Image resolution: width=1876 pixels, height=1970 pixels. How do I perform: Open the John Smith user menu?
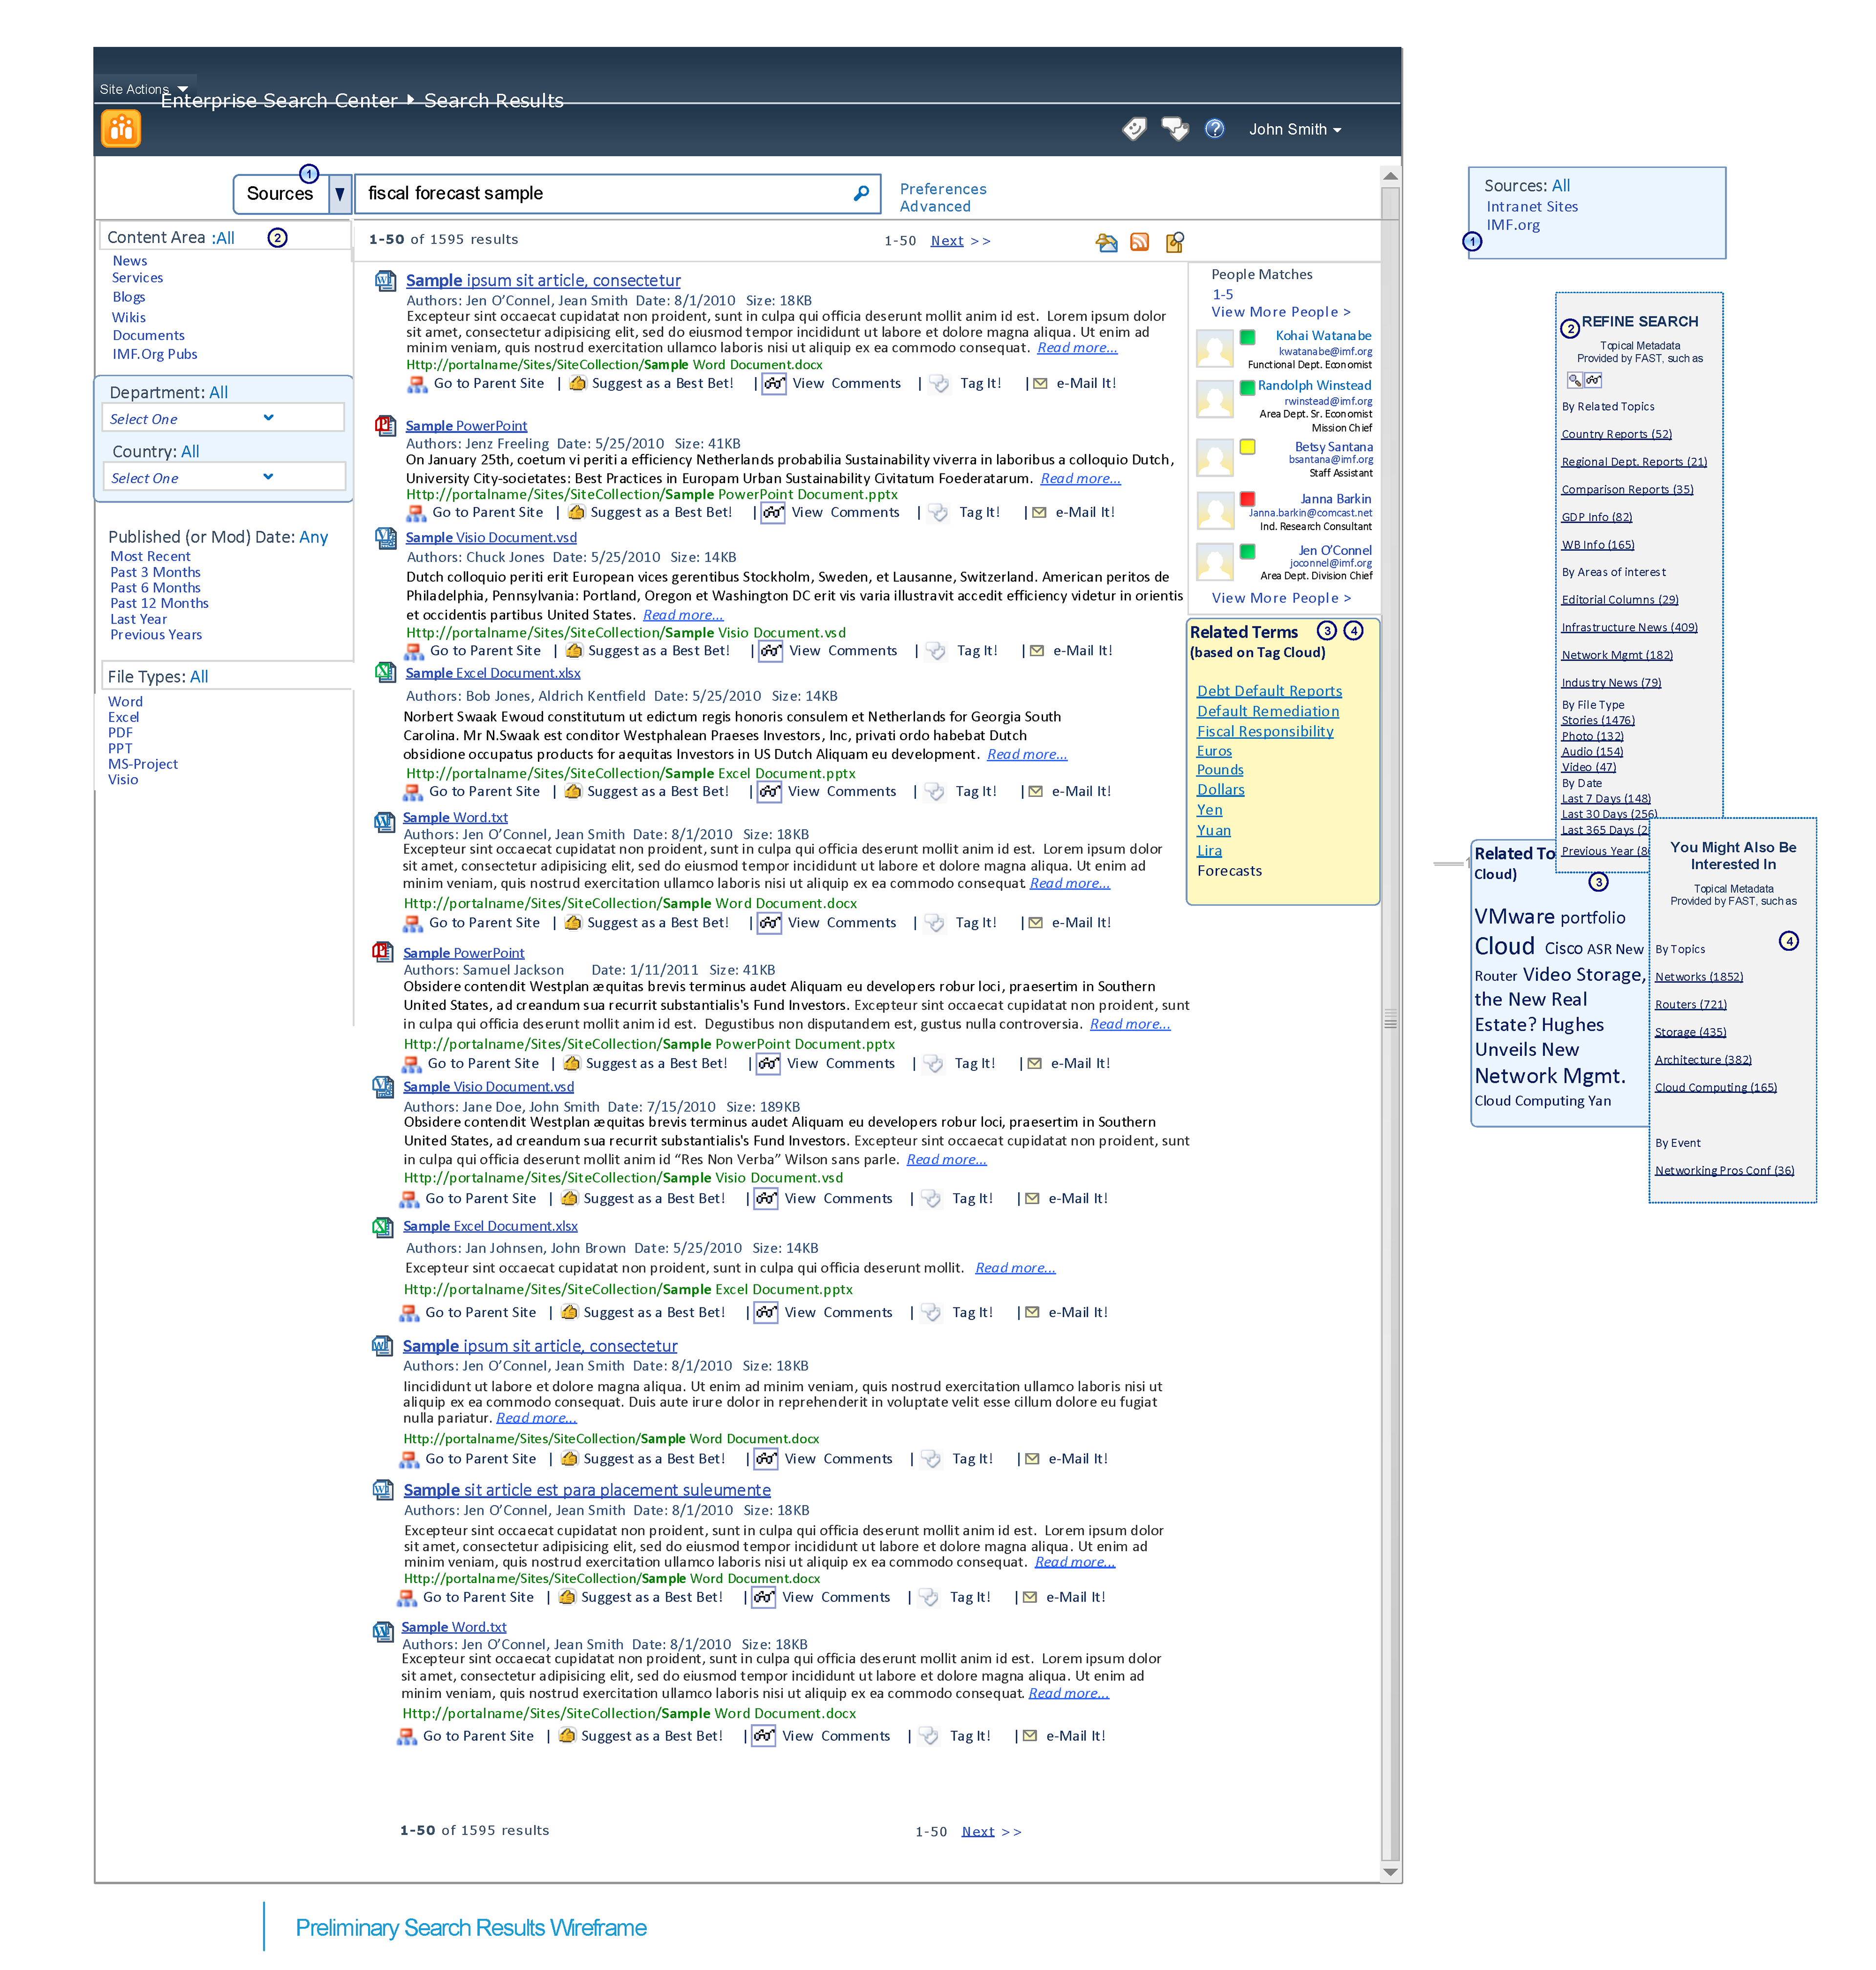click(x=1294, y=130)
